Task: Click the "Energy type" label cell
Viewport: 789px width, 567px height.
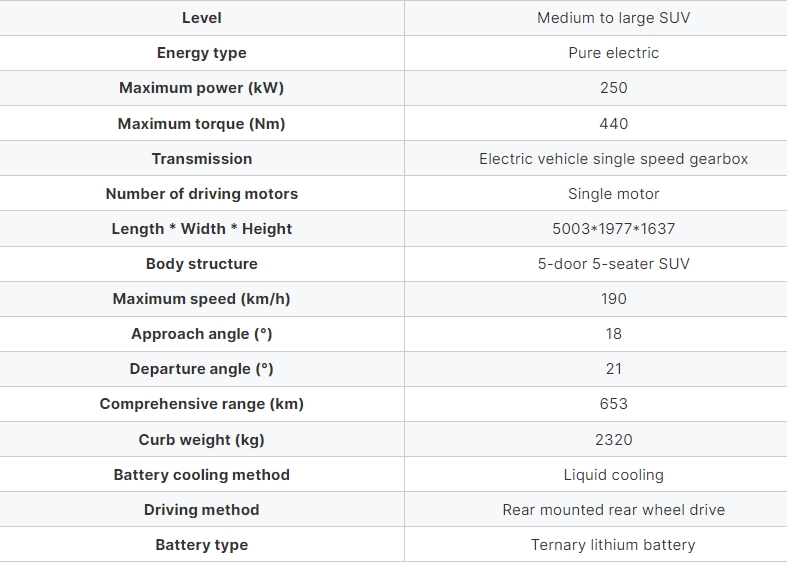Action: 201,53
